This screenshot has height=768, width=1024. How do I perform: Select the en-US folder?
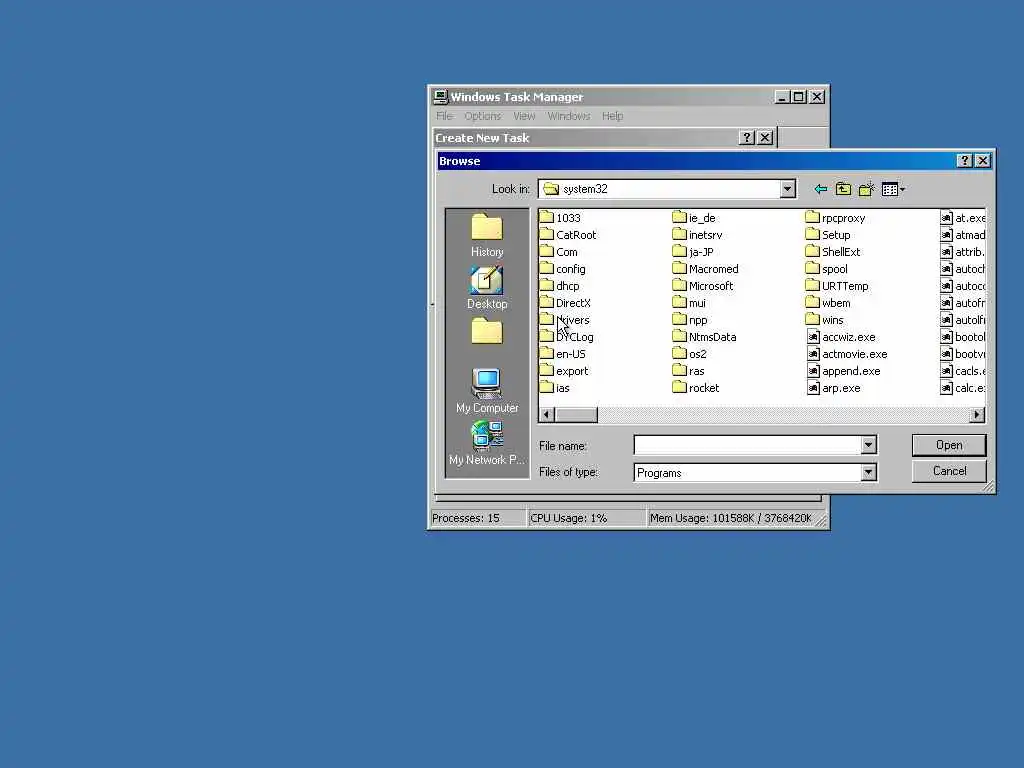click(563, 354)
